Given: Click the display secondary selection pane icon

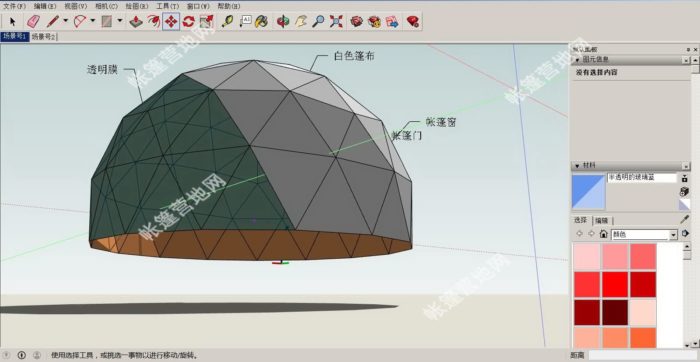Looking at the screenshot, I should 685,178.
